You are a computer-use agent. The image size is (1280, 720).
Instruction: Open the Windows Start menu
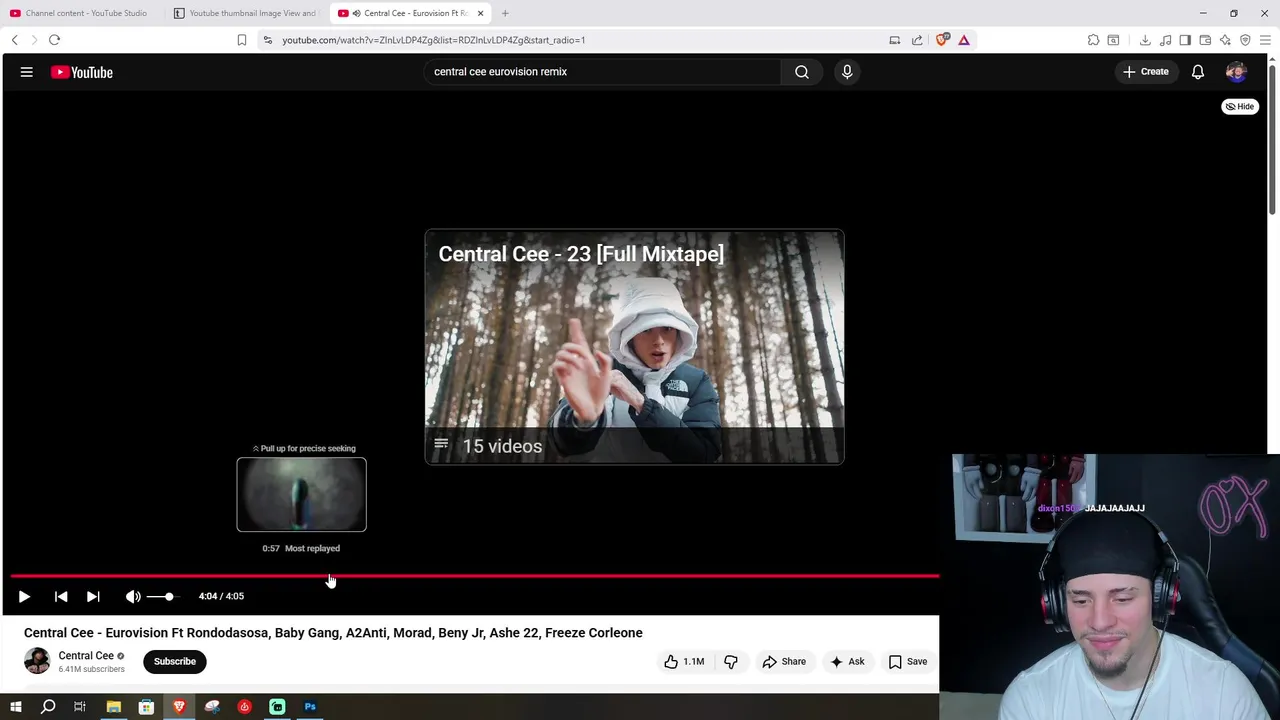[x=15, y=707]
